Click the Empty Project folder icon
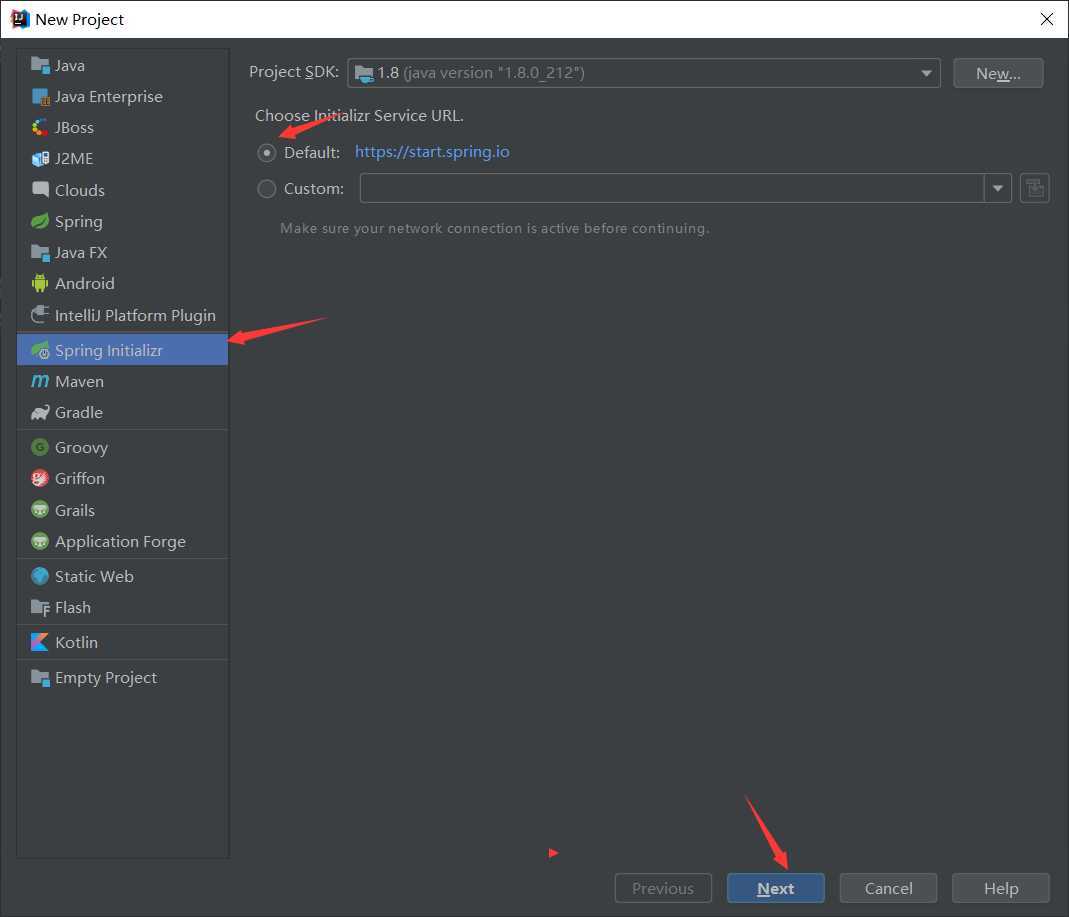Viewport: 1069px width, 917px height. (40, 678)
